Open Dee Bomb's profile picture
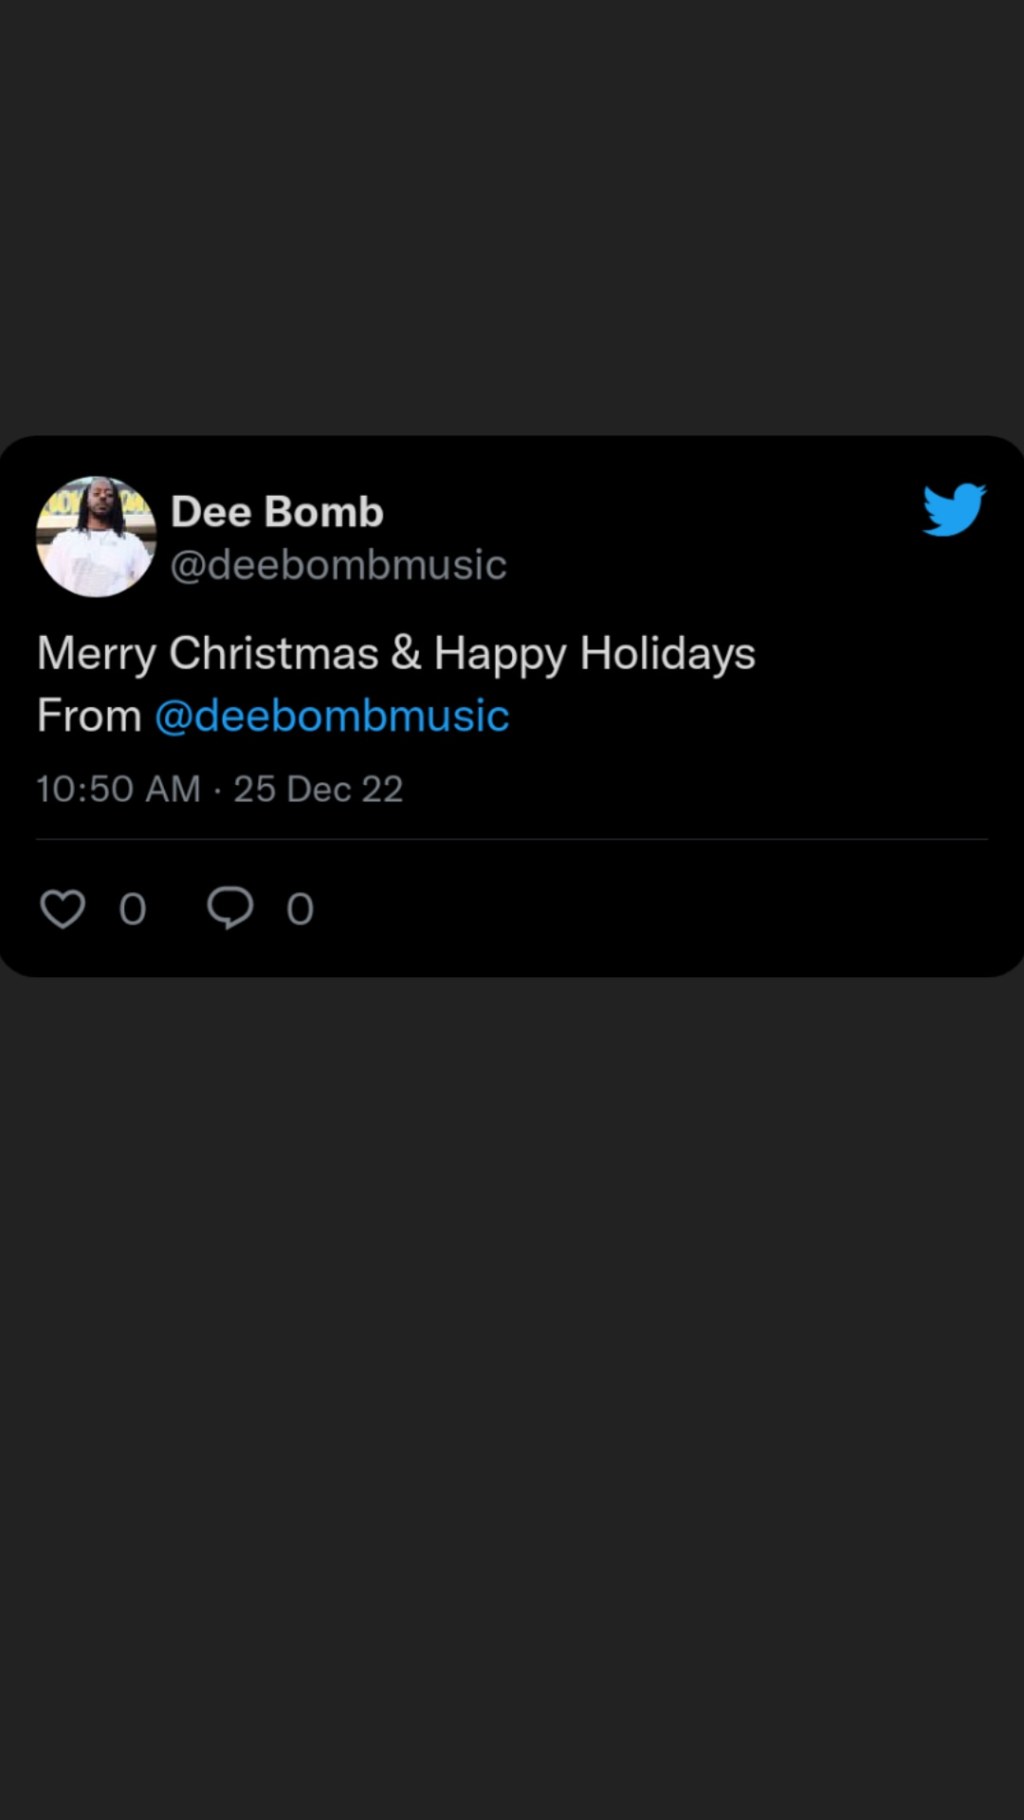This screenshot has height=1820, width=1024. pyautogui.click(x=96, y=537)
